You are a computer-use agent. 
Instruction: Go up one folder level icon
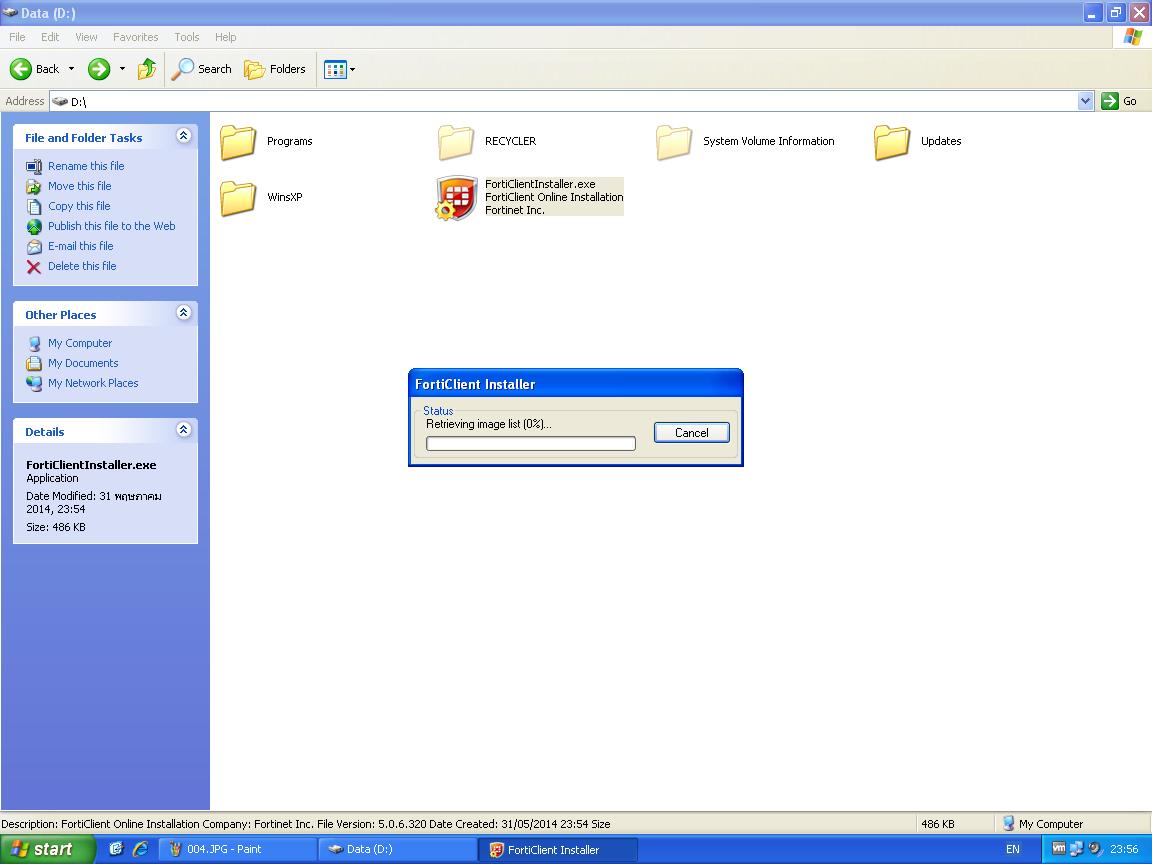click(147, 69)
